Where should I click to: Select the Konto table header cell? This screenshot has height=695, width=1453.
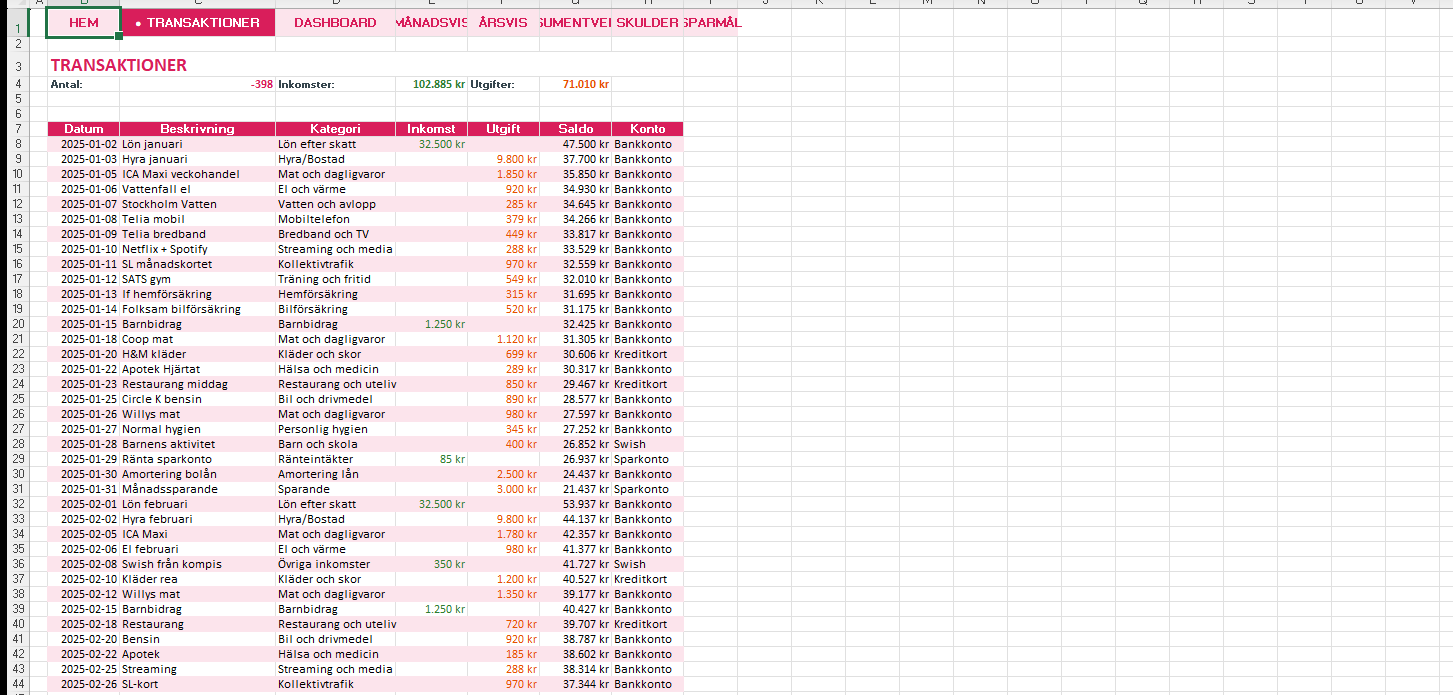647,129
